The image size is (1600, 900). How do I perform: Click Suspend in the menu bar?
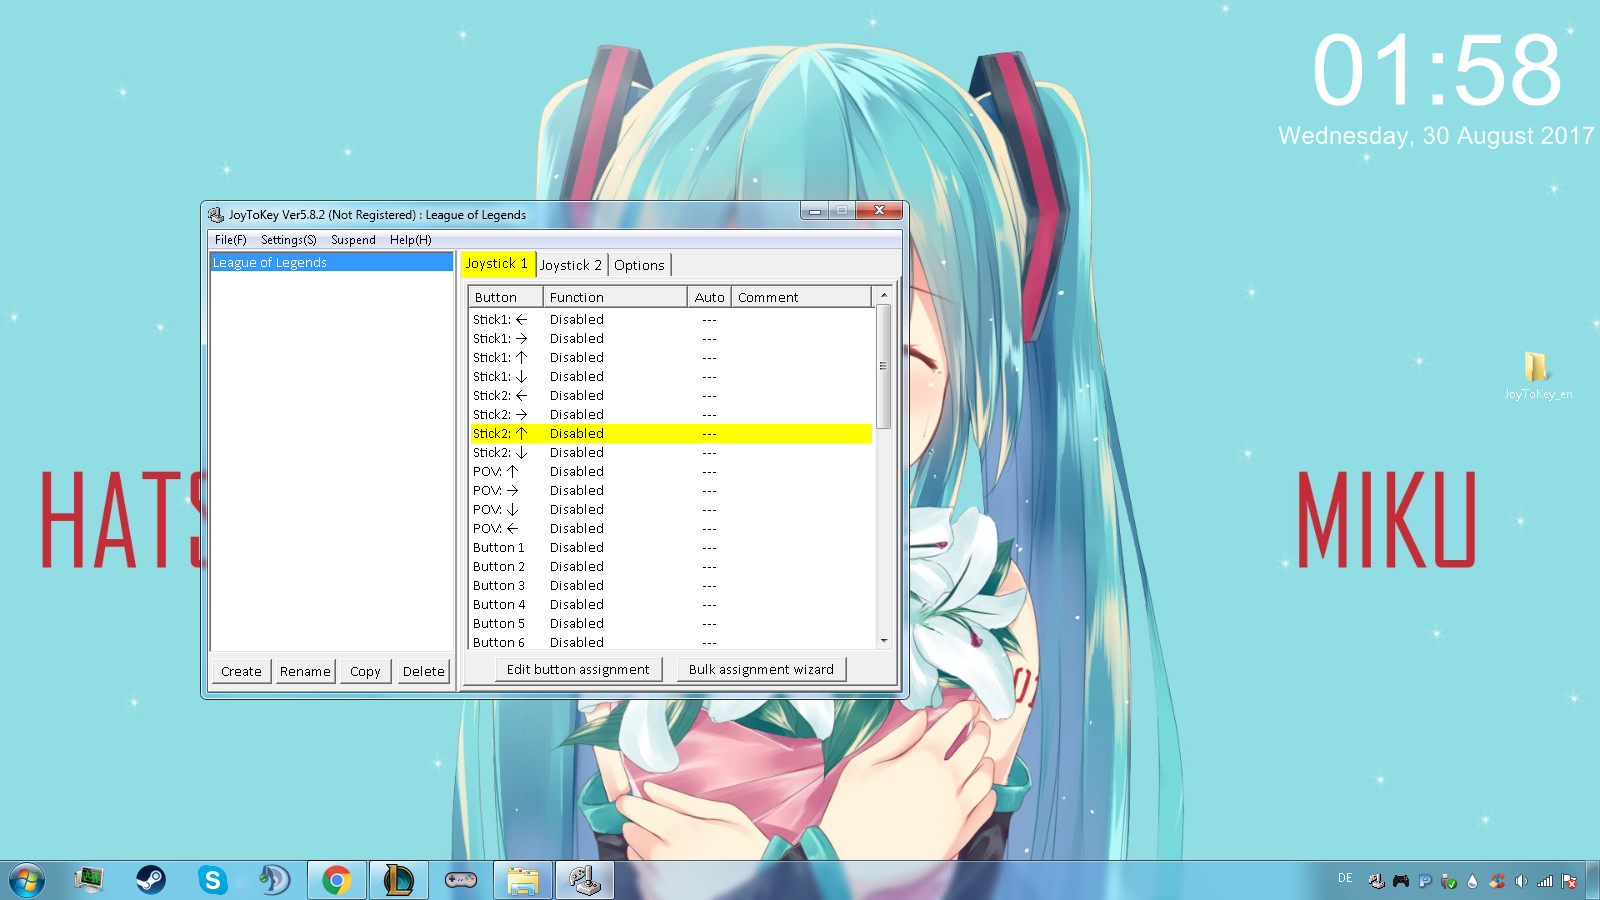(x=353, y=240)
